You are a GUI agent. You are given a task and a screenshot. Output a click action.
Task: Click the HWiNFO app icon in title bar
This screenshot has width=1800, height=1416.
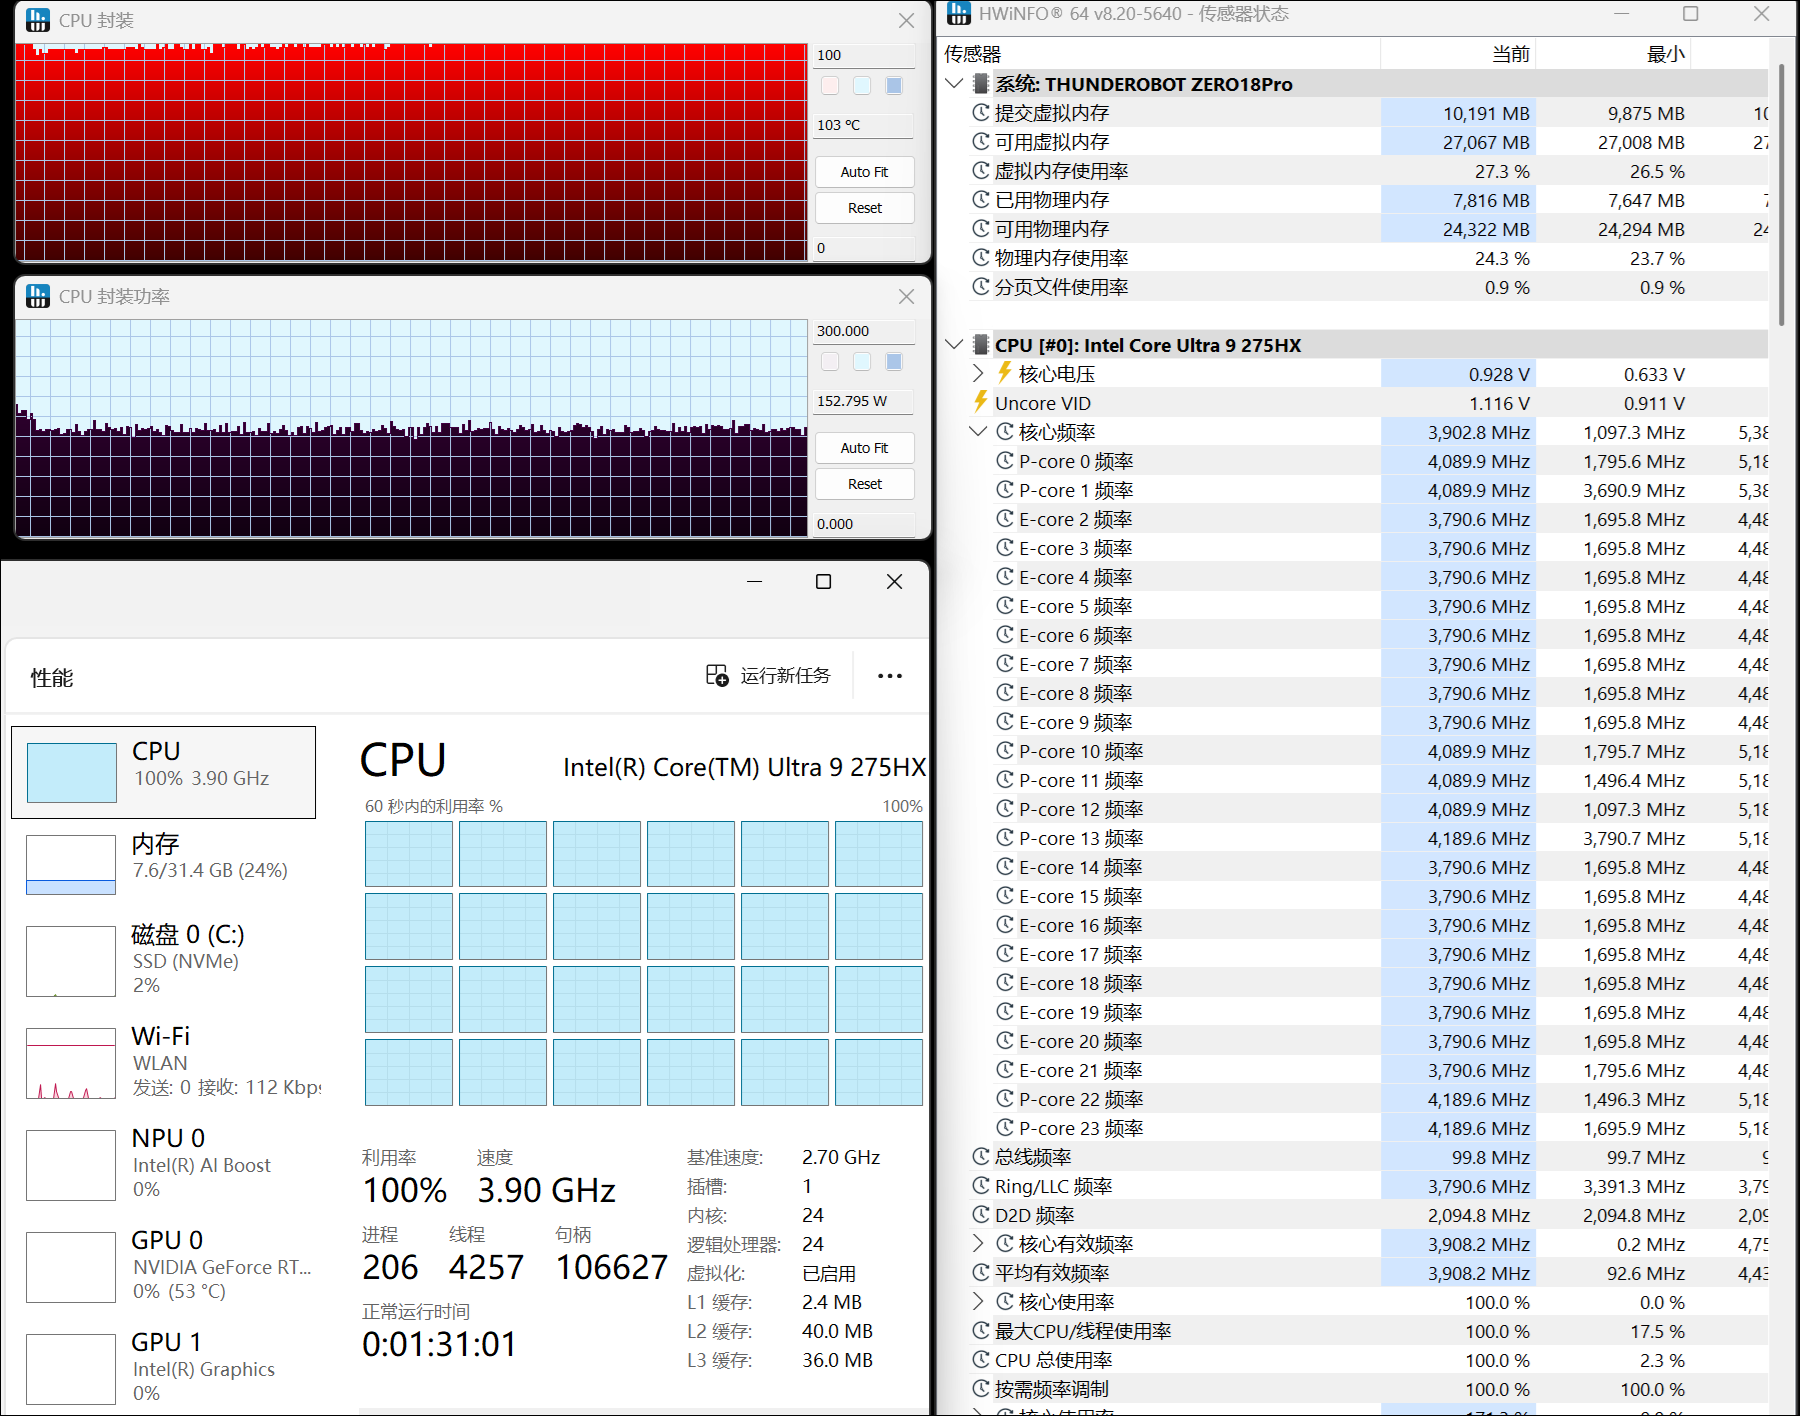pos(958,14)
